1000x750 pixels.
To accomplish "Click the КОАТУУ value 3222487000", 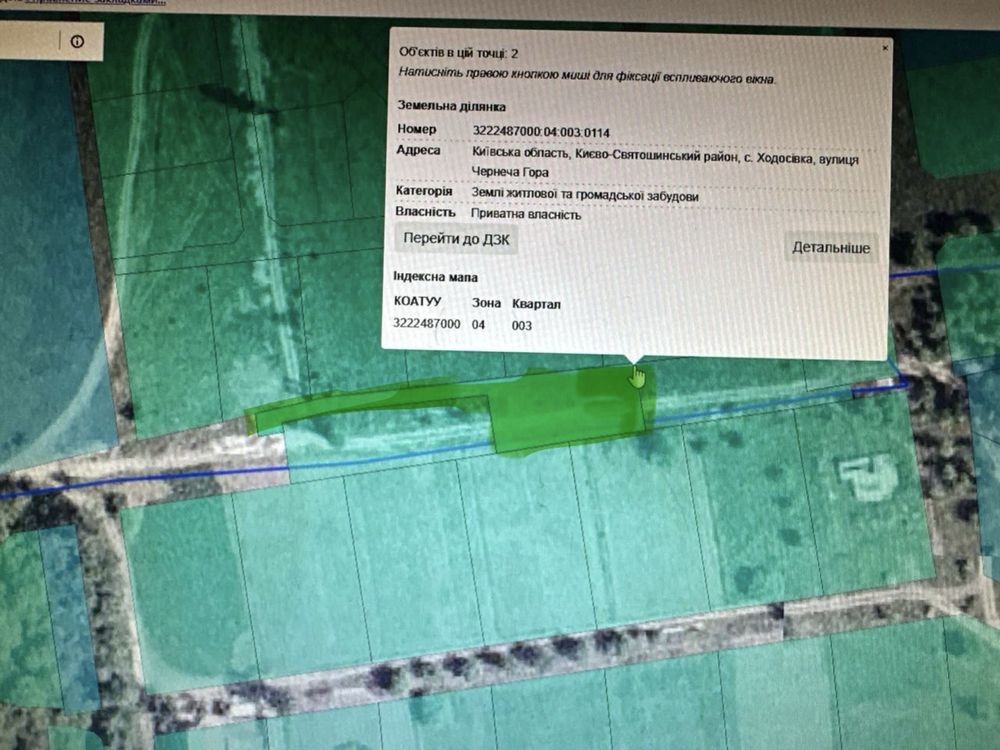I will point(426,323).
